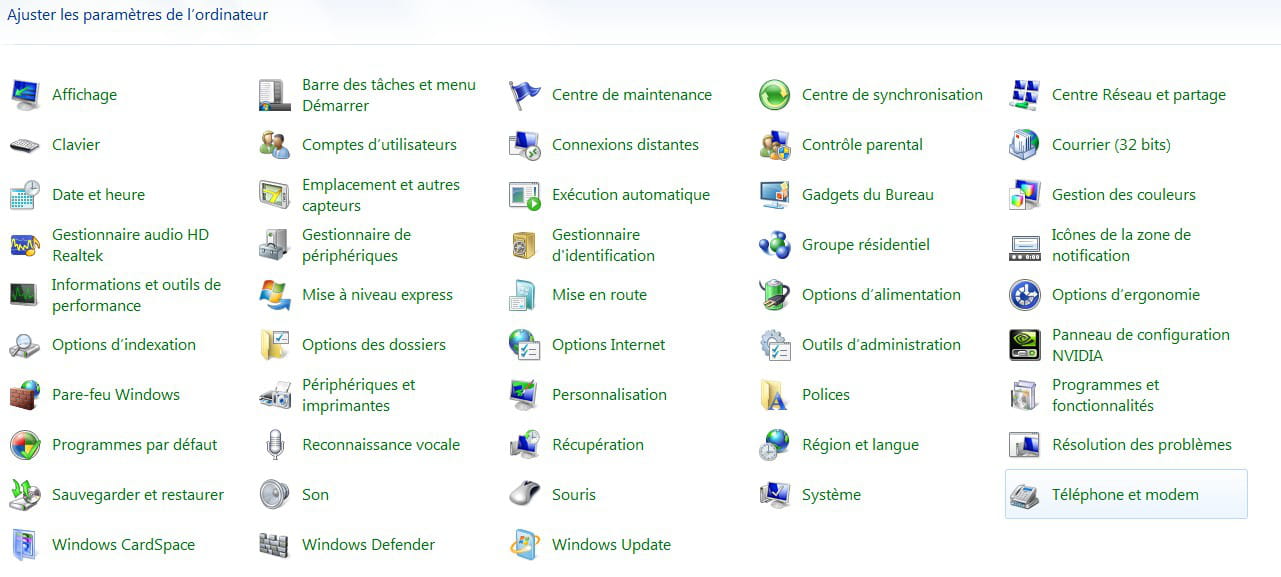Image resolution: width=1281 pixels, height=577 pixels.
Task: Click 'Barre des tâches et menu Démarrer'
Action: click(389, 95)
